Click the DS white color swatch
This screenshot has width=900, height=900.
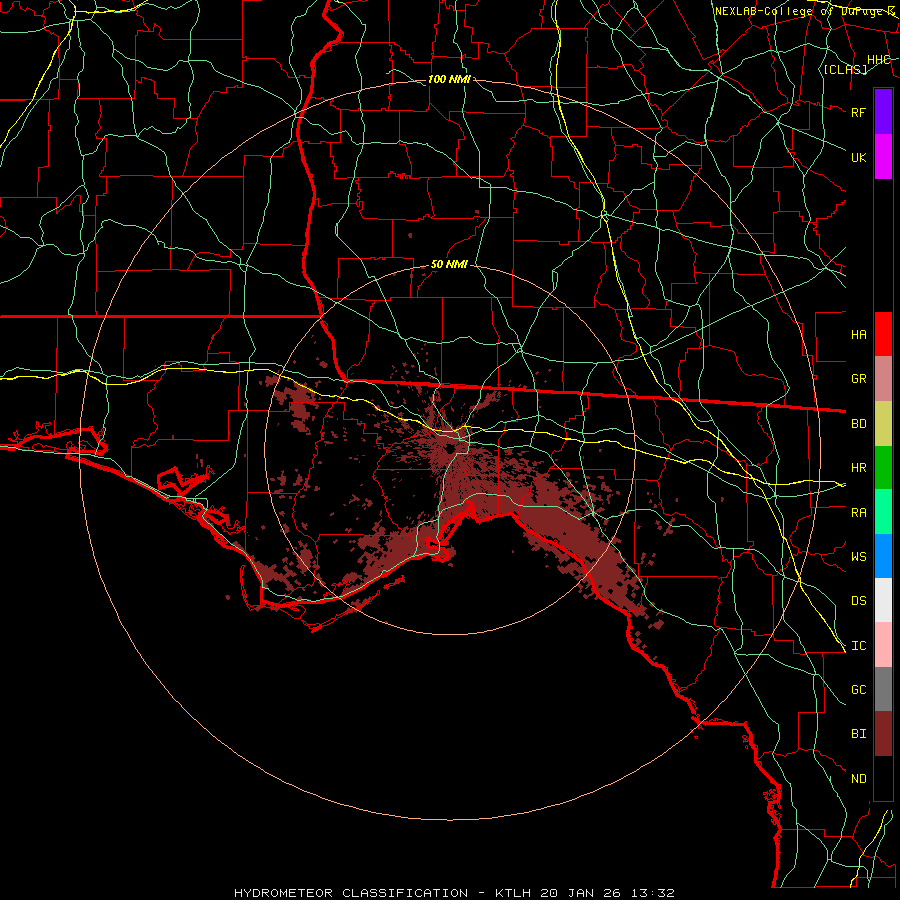pyautogui.click(x=883, y=600)
